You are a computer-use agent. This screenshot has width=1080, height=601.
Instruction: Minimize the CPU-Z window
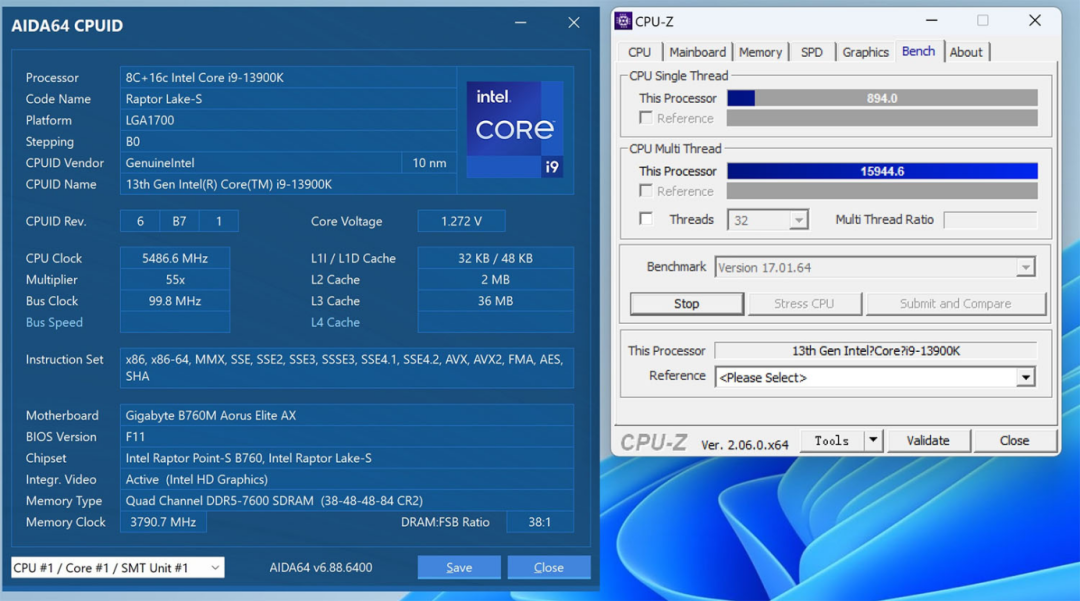coord(931,21)
